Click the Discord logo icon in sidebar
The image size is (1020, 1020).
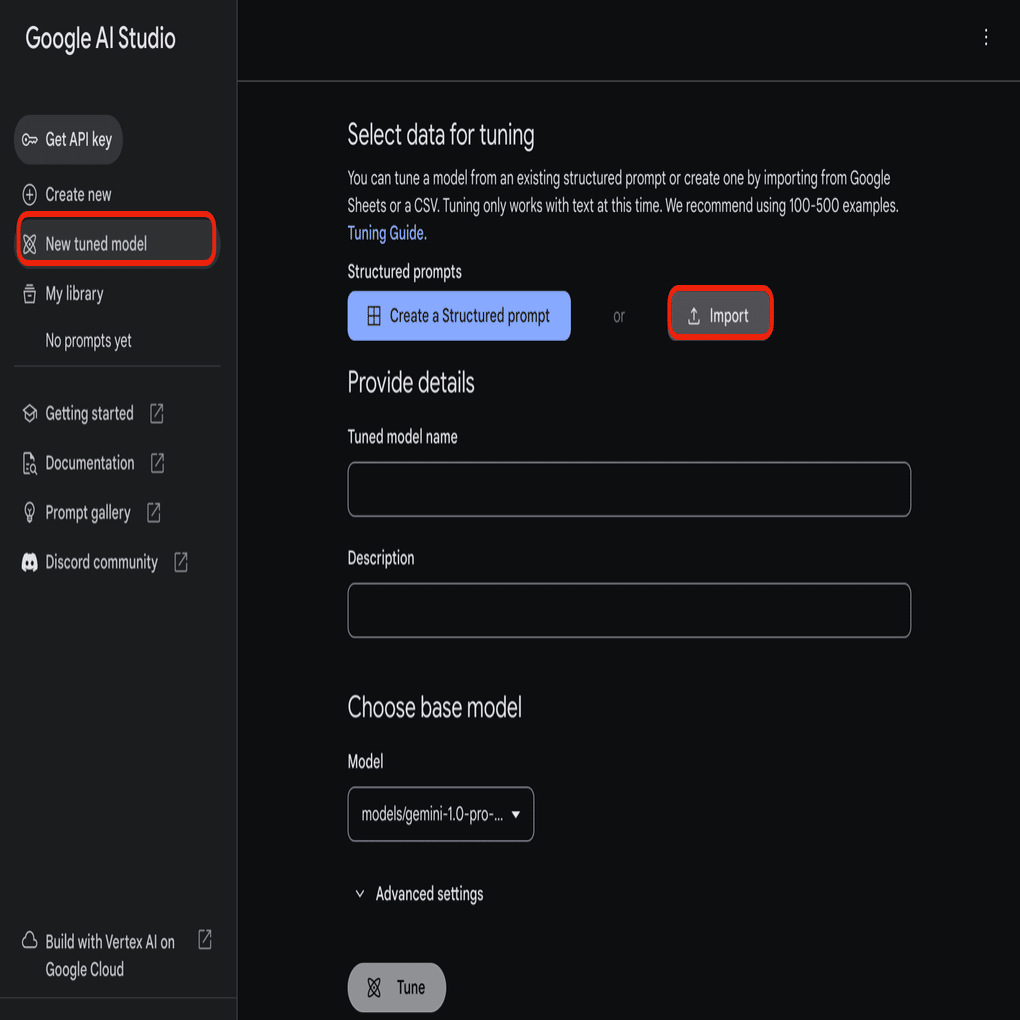point(30,562)
